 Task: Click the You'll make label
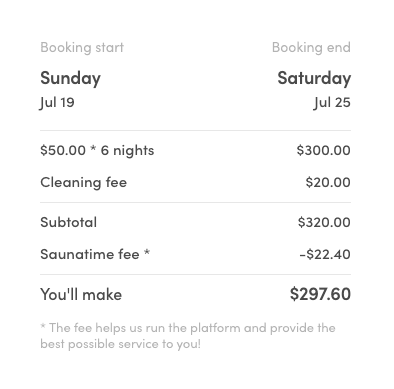click(81, 295)
